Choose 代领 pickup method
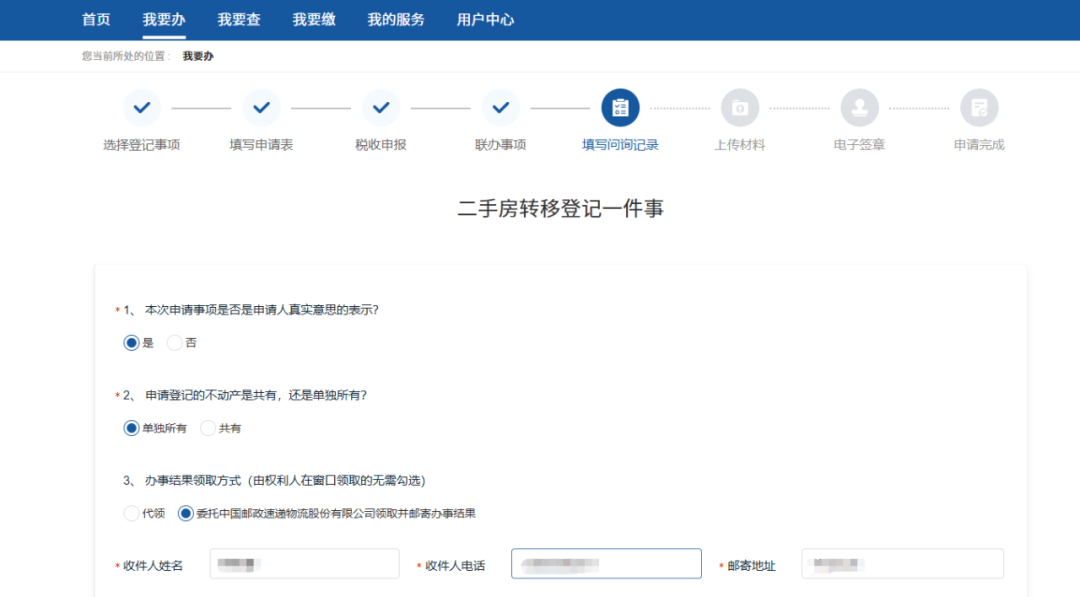 131,514
